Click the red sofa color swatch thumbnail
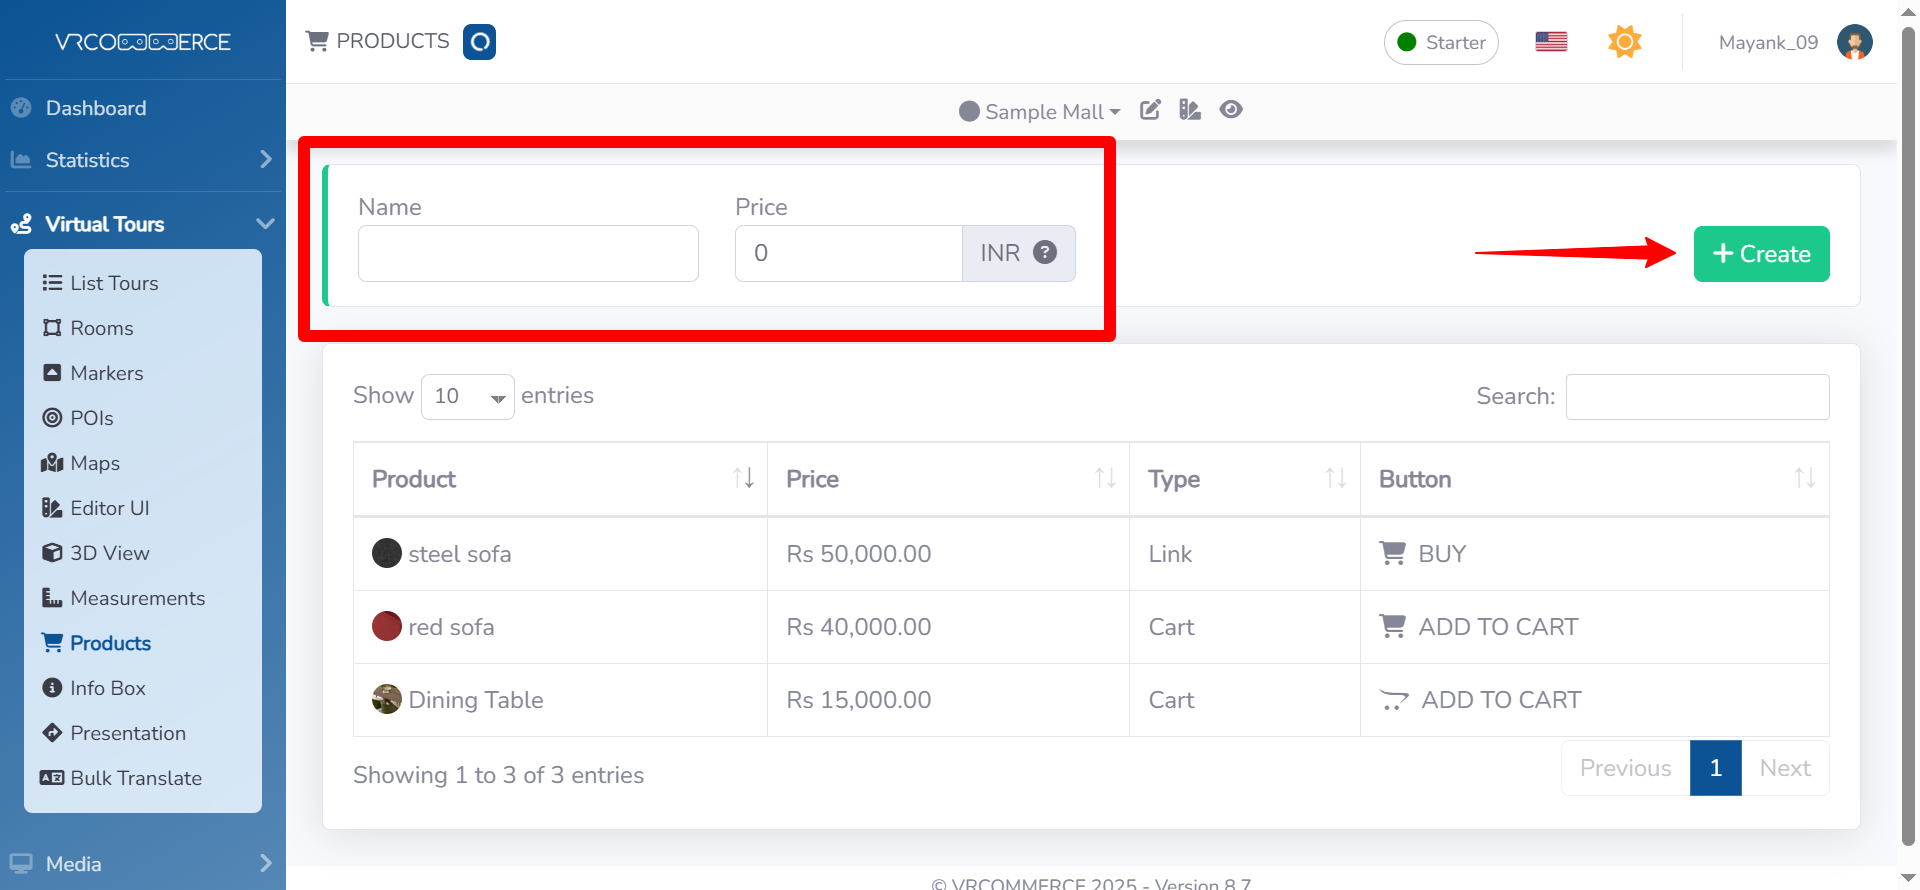This screenshot has height=890, width=1920. click(x=387, y=626)
